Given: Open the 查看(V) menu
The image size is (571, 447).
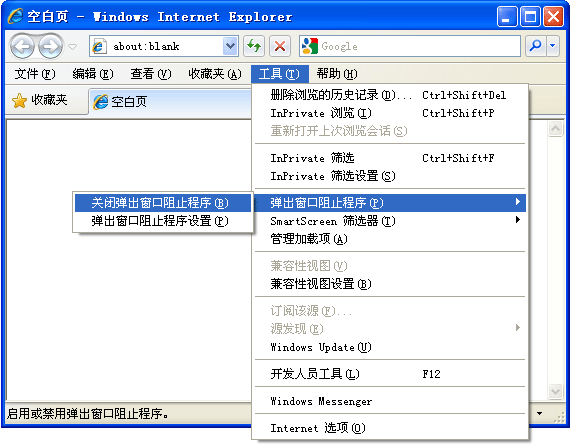Looking at the screenshot, I should pyautogui.click(x=151, y=74).
